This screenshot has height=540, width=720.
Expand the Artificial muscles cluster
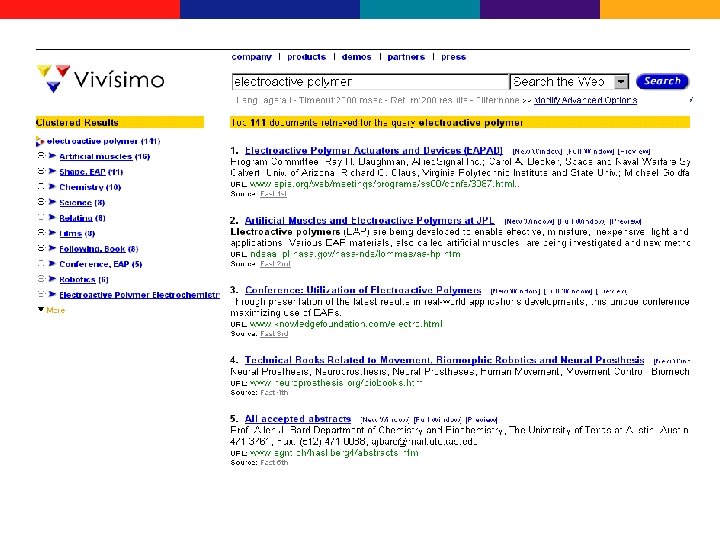(41, 156)
